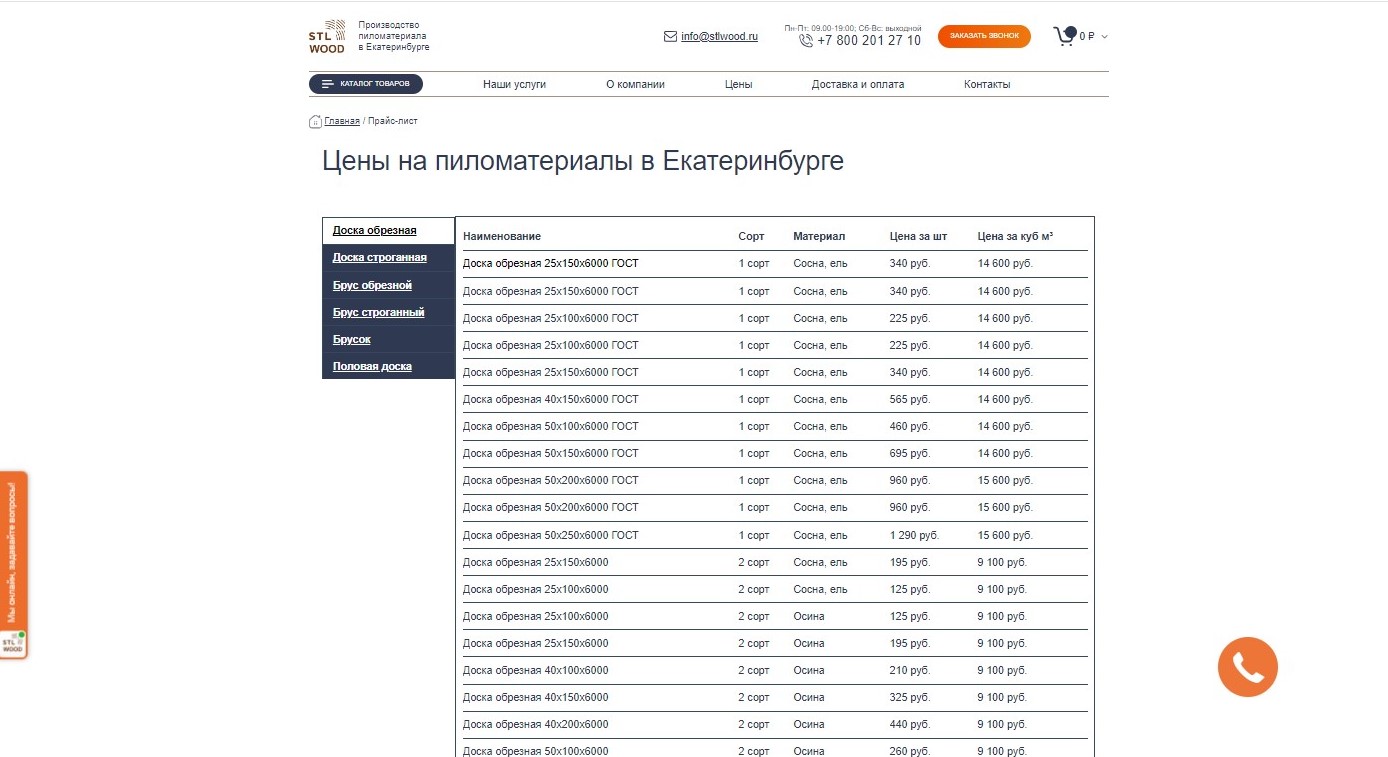Select row Доска обрезная 50x250x6000 ГОСТ
This screenshot has height=757, width=1388.
click(775, 535)
